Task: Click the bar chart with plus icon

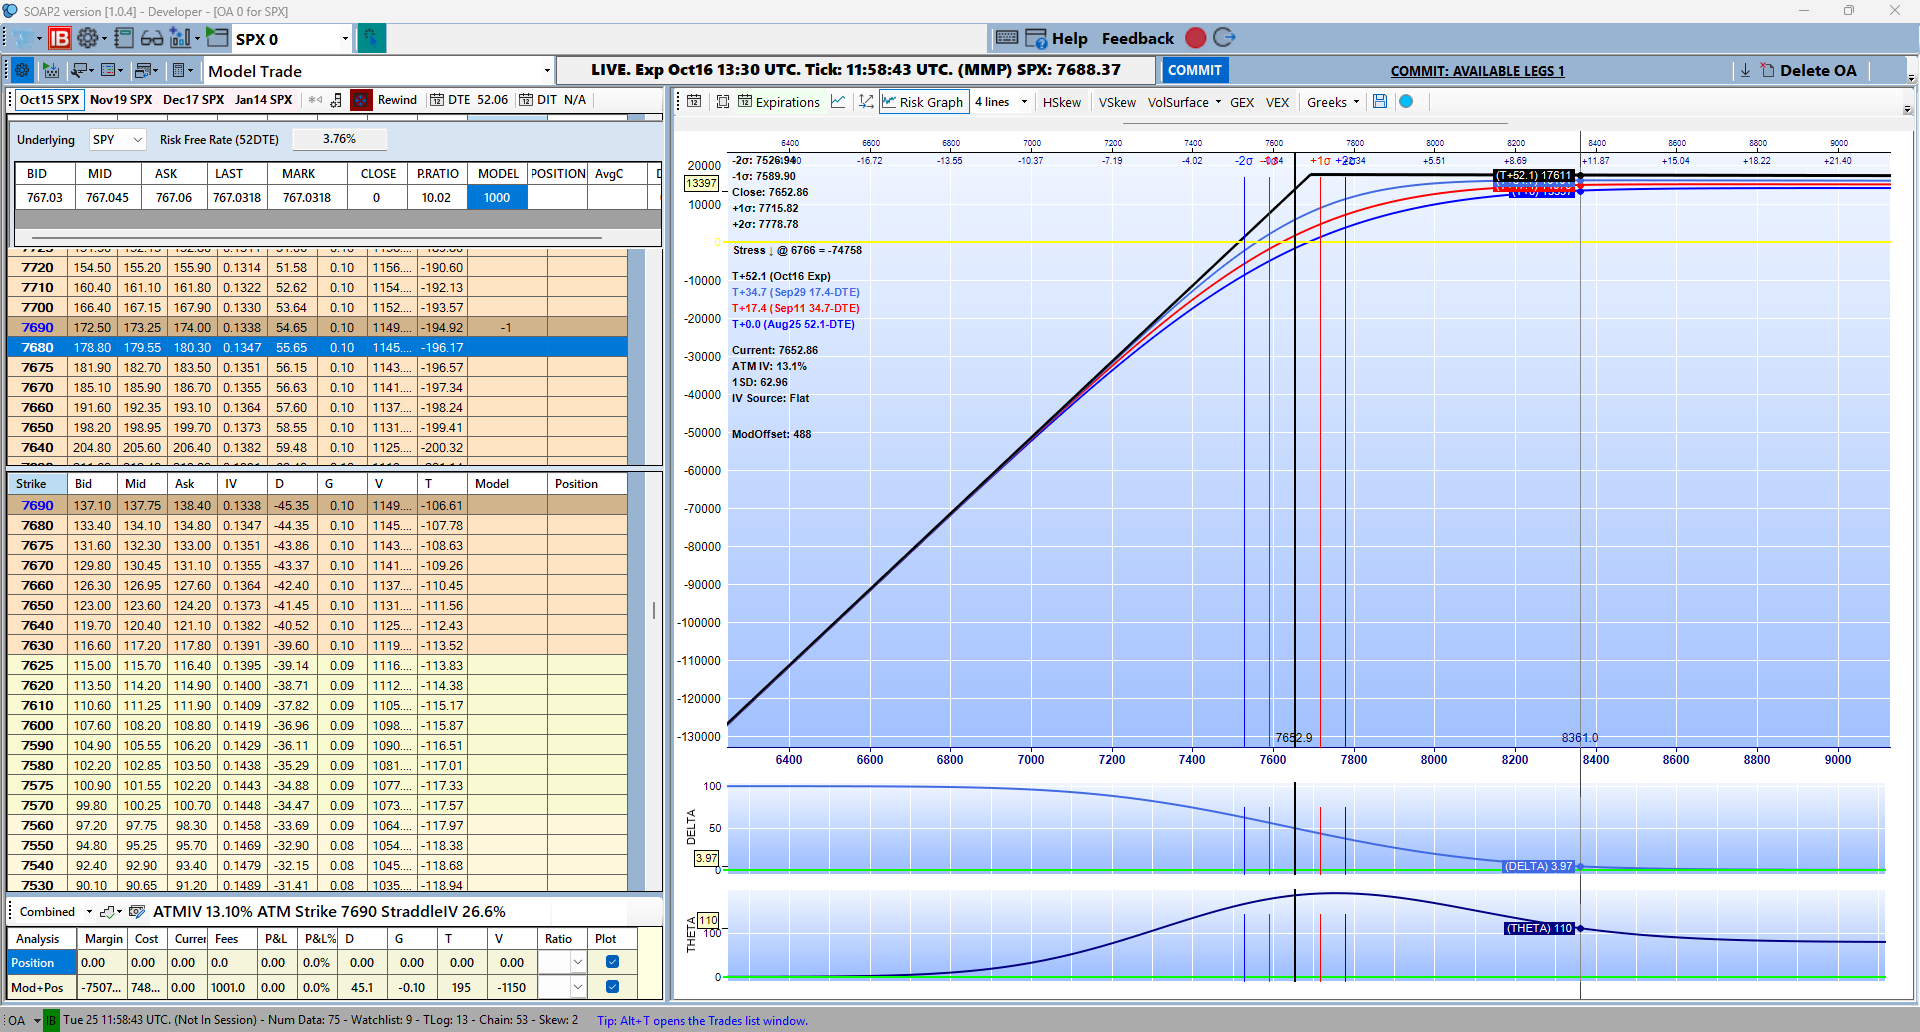Action: tap(180, 38)
